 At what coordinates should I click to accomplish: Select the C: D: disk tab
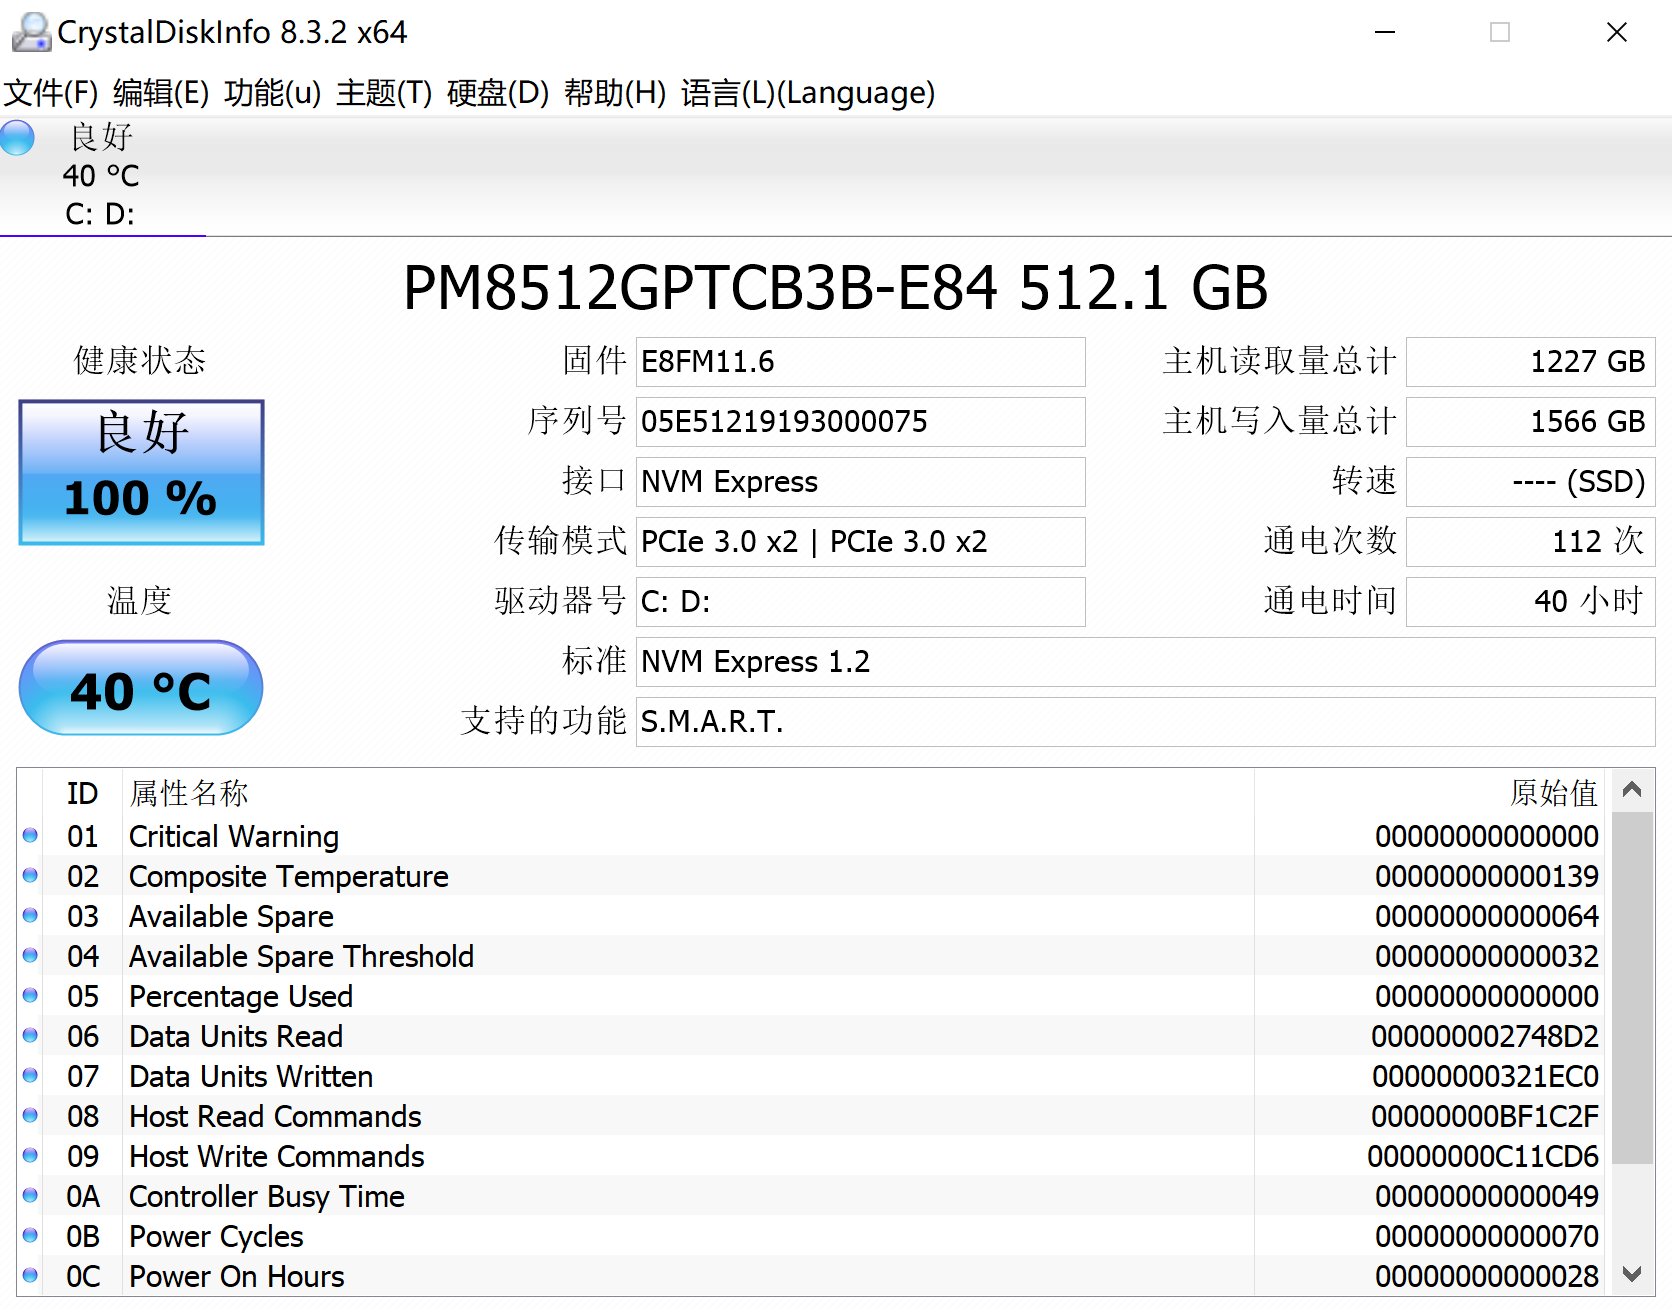tap(102, 176)
